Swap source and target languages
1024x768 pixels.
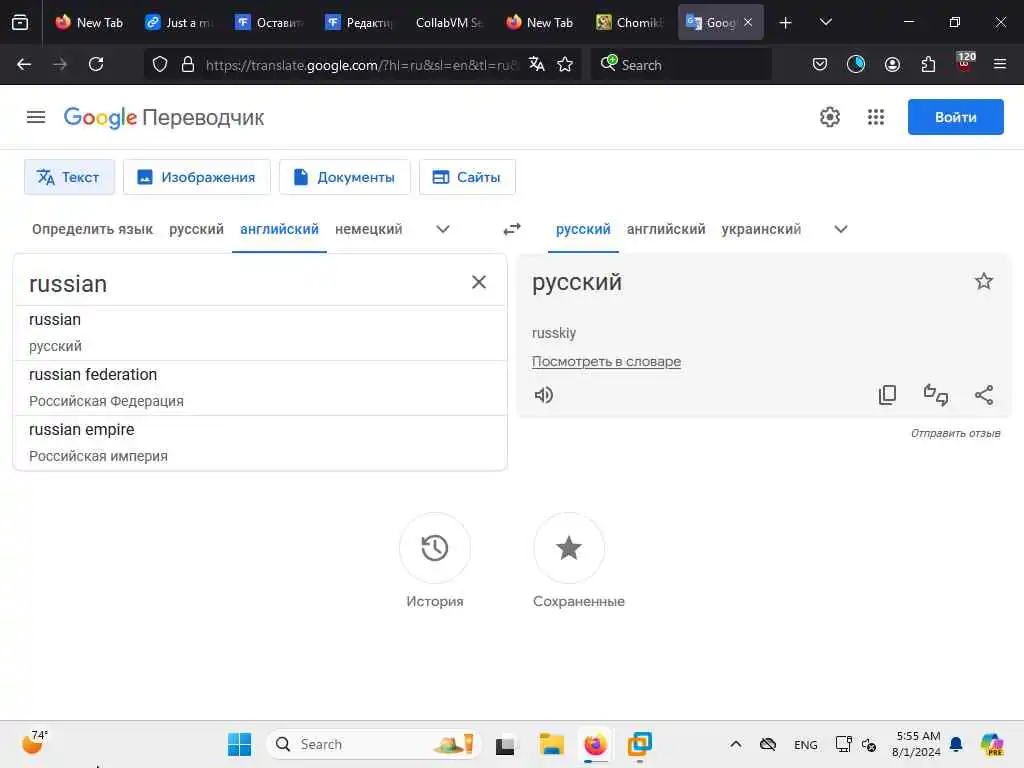[x=512, y=229]
